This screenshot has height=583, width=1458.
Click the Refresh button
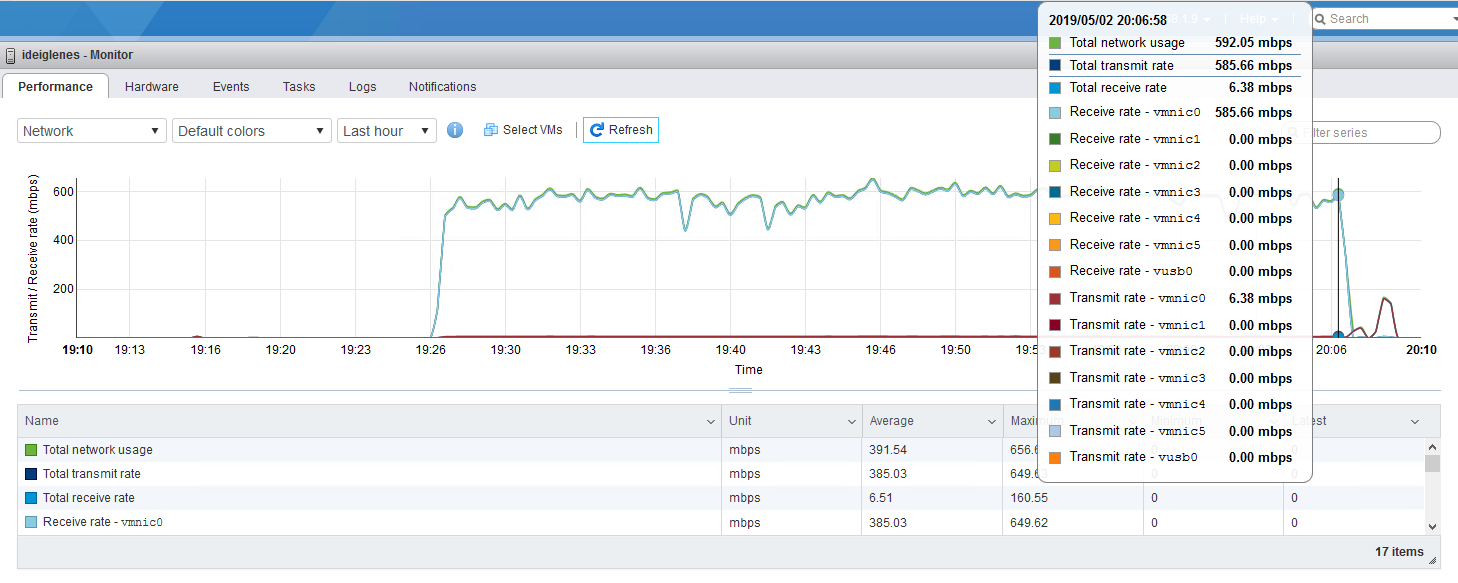[621, 130]
